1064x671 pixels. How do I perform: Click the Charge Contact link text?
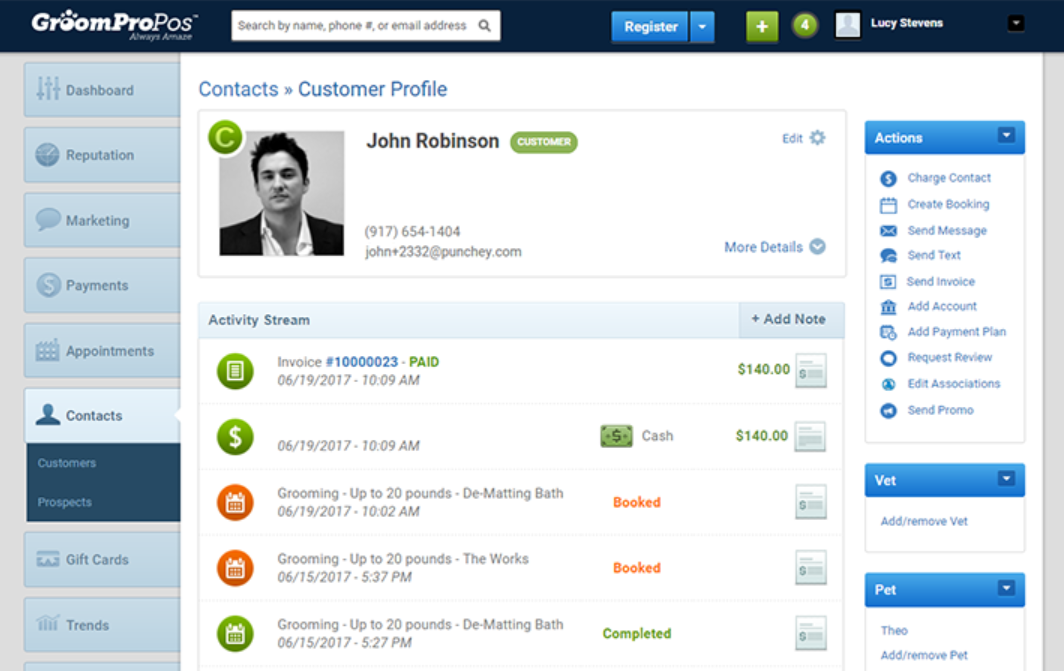[949, 178]
